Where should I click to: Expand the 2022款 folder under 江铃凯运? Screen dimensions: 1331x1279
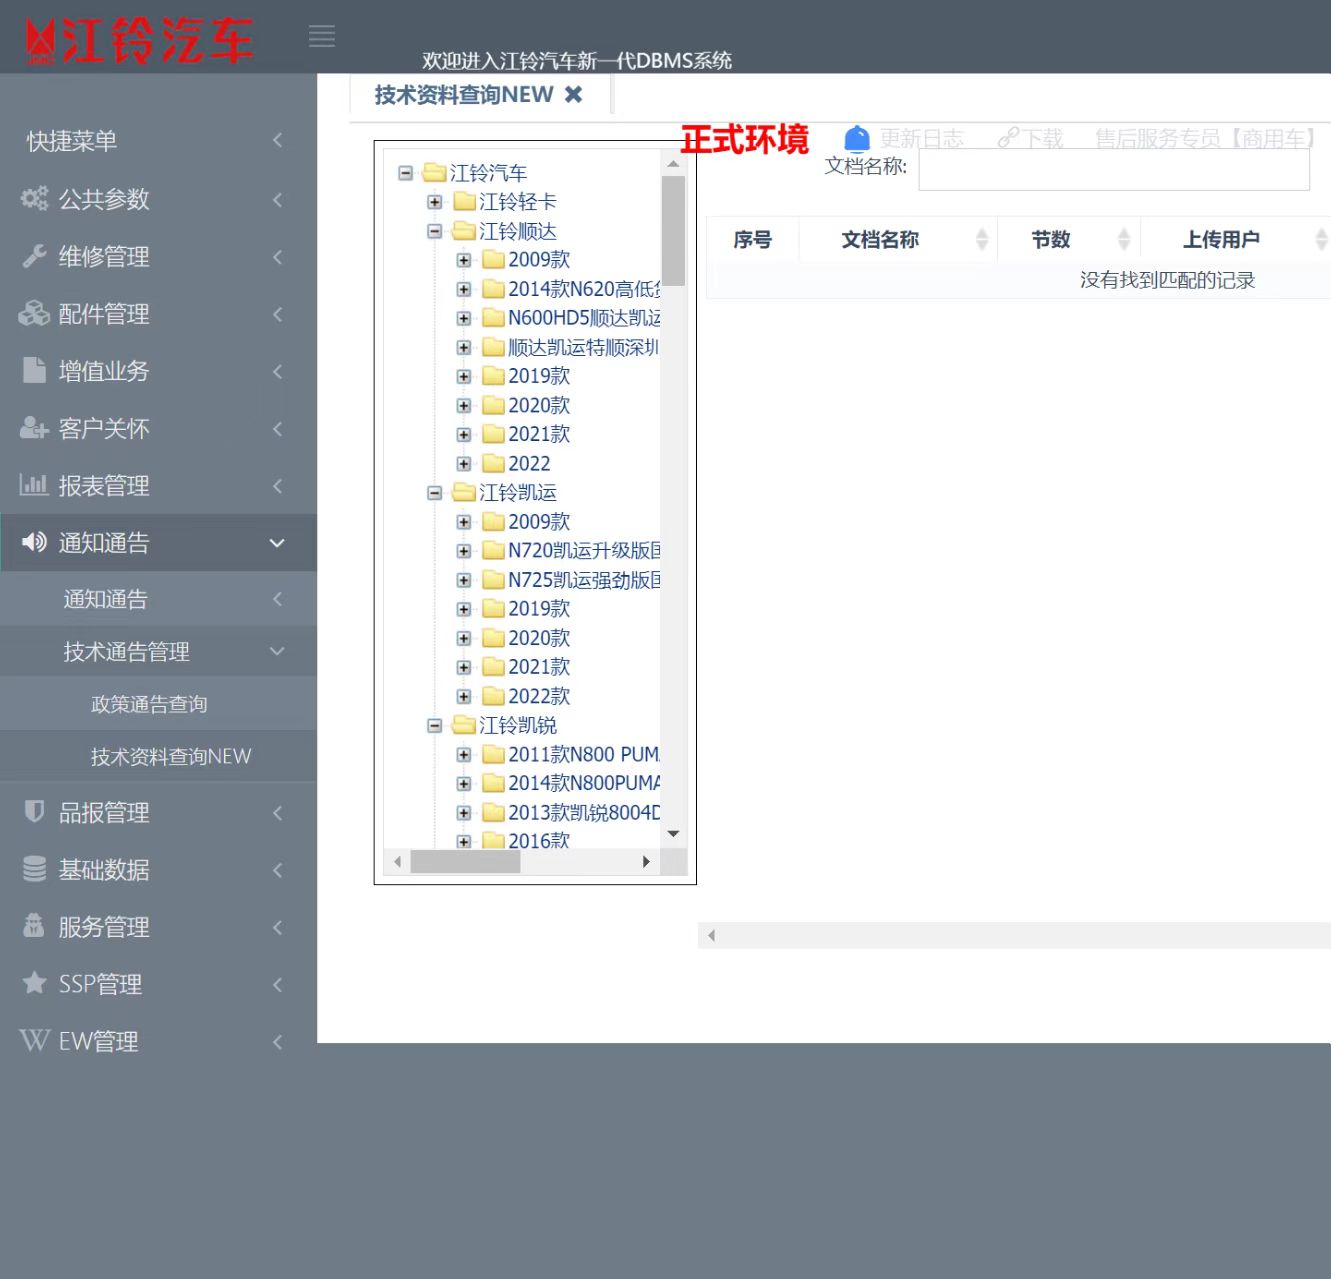coord(463,696)
